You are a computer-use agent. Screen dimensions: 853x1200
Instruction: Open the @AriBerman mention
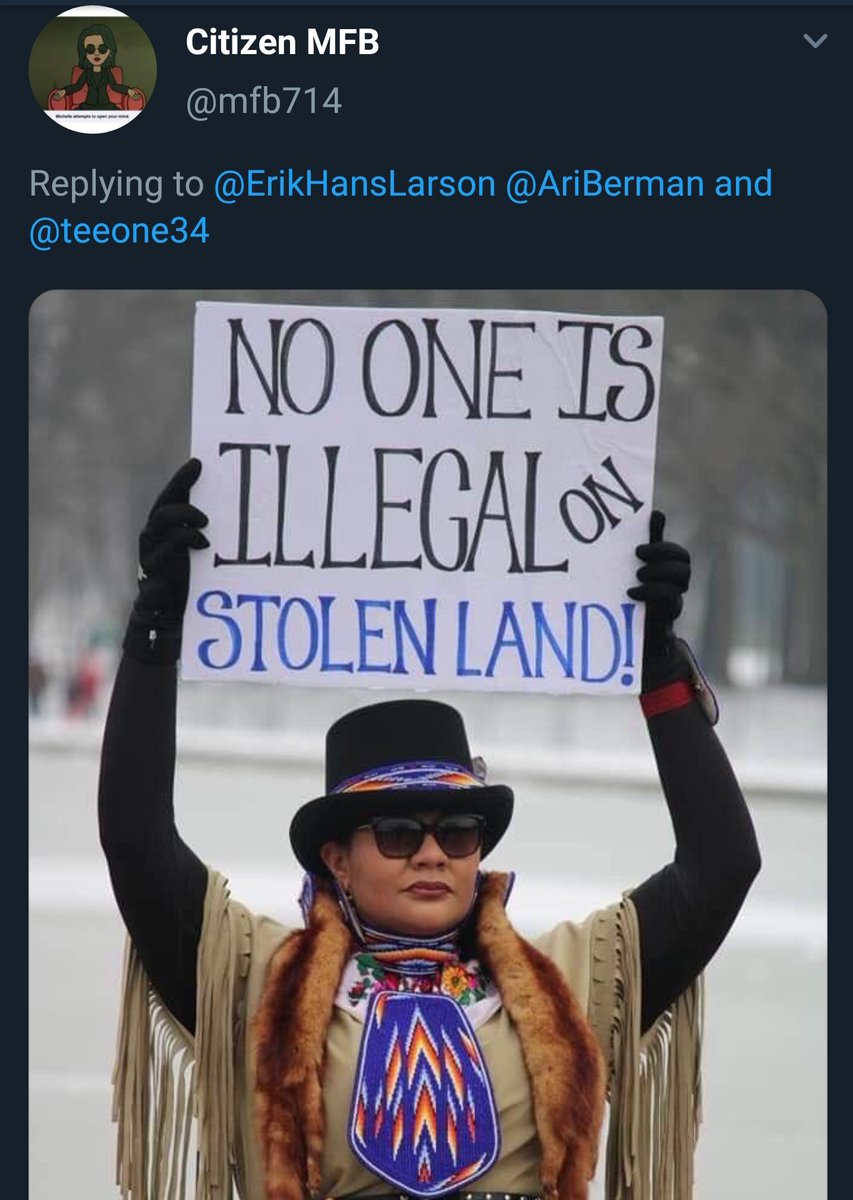[599, 184]
